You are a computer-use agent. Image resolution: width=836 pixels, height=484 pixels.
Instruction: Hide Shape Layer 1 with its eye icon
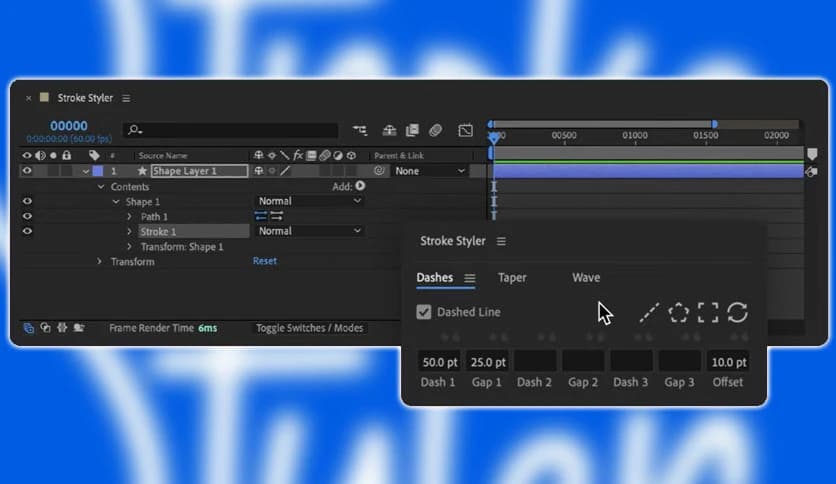coord(27,171)
